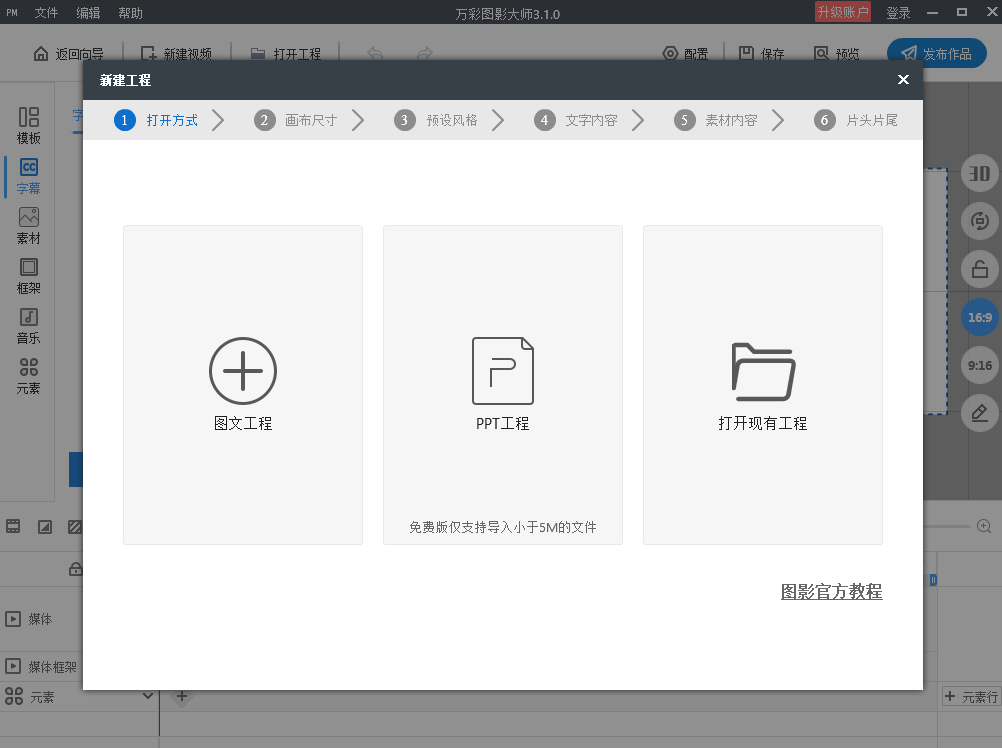Image resolution: width=1002 pixels, height=748 pixels.
Task: Expand the 元素 track dropdown chevron
Action: [x=148, y=696]
